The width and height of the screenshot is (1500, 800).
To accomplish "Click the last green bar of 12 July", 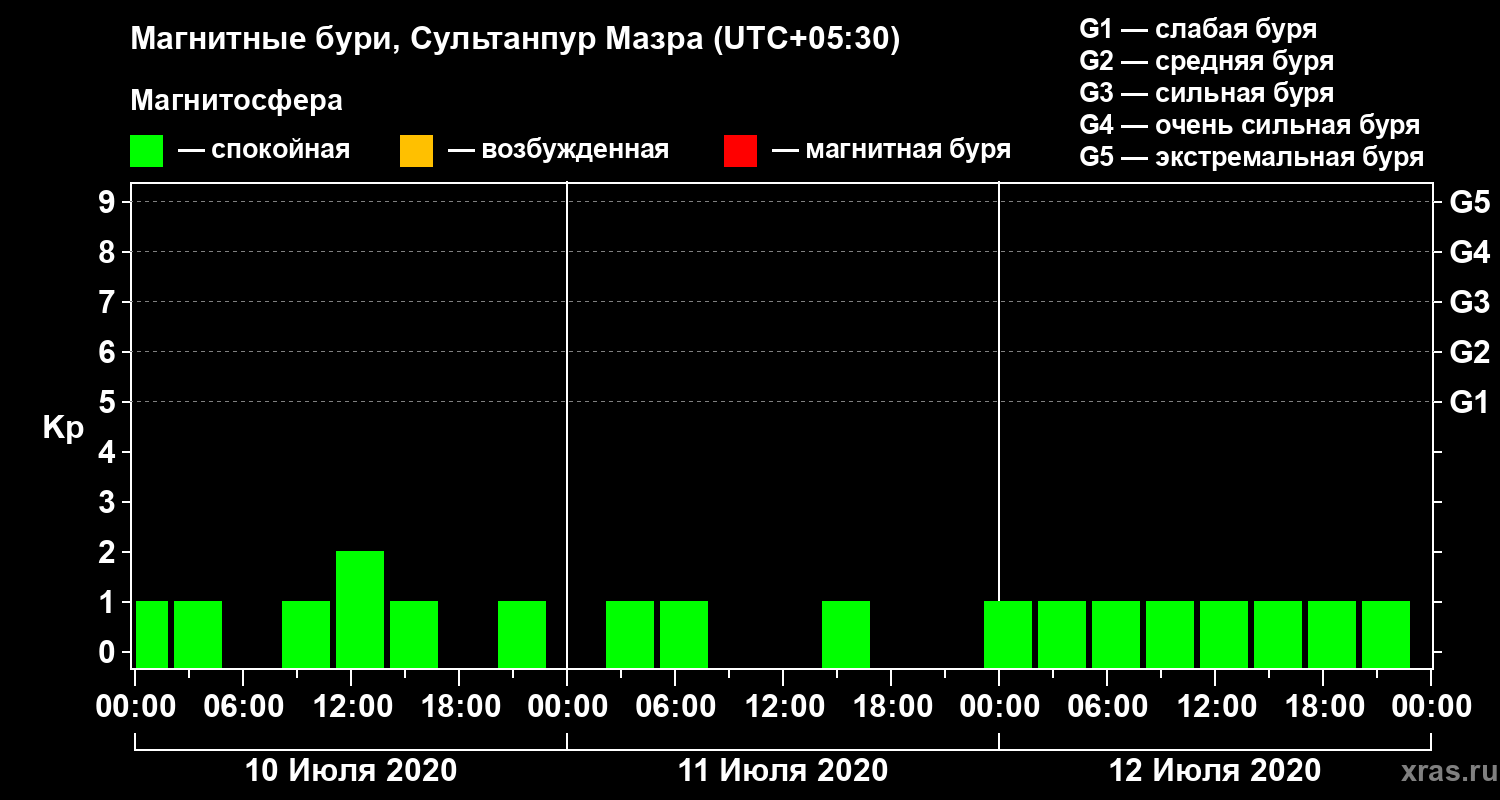I will point(1386,634).
